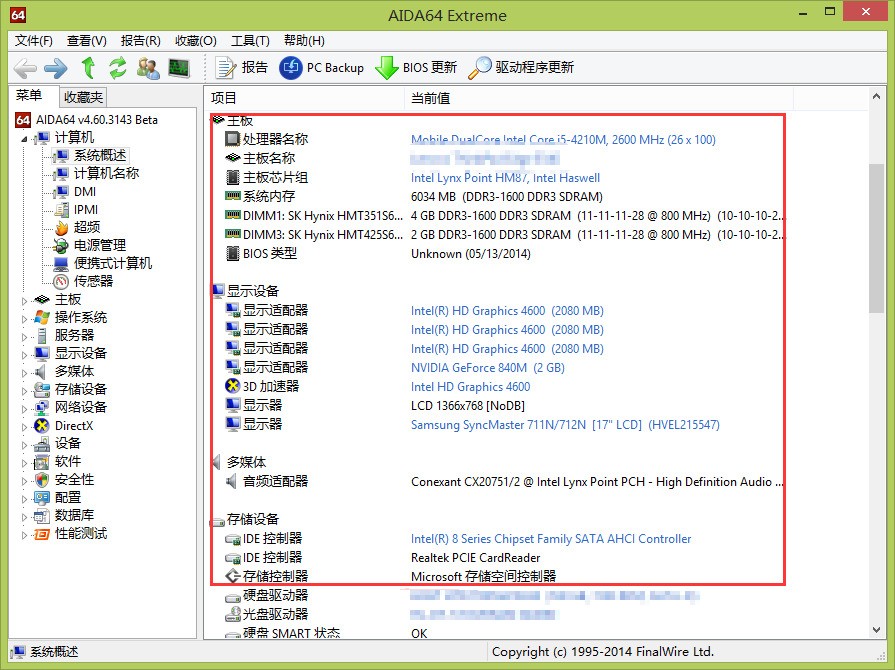Click the vertical scrollbar down arrow
This screenshot has width=895, height=670.
tap(876, 630)
